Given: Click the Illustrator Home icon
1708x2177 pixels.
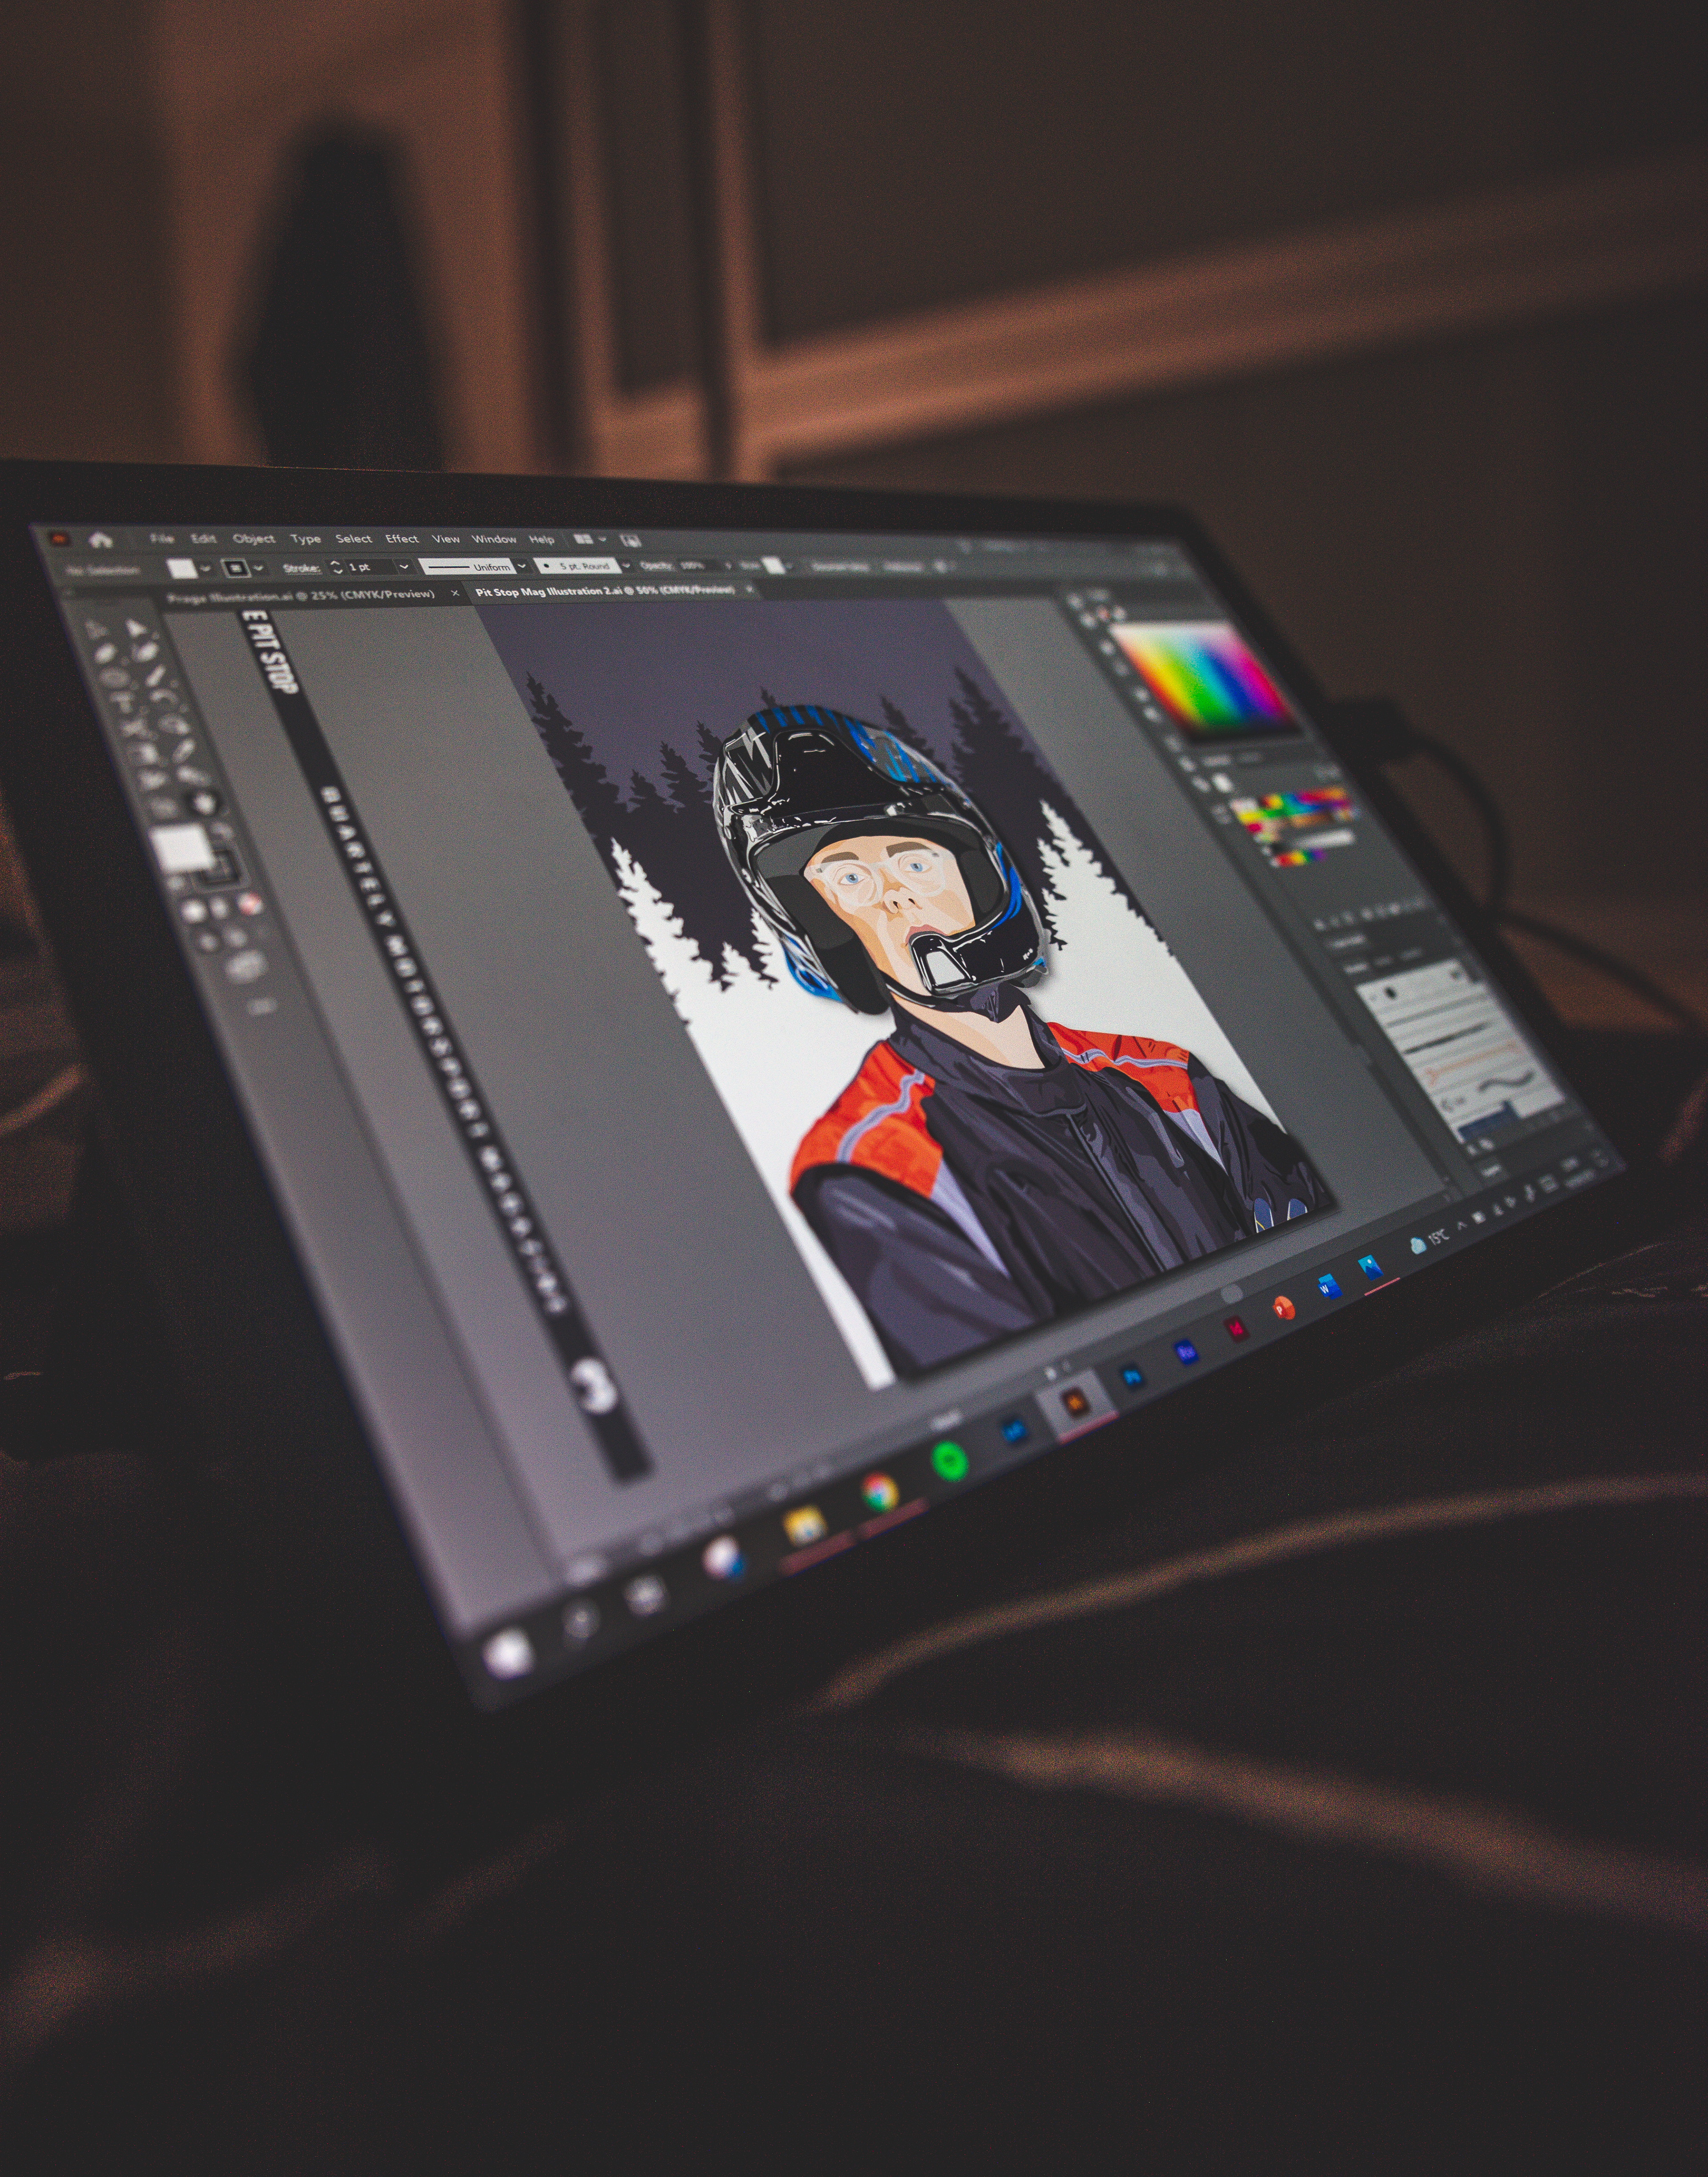Looking at the screenshot, I should (100, 540).
